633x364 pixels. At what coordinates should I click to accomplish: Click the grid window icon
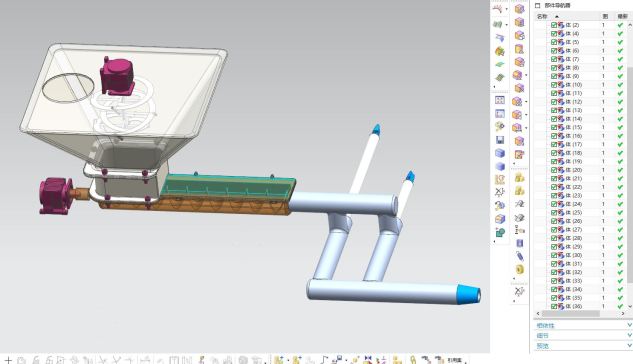(x=500, y=100)
